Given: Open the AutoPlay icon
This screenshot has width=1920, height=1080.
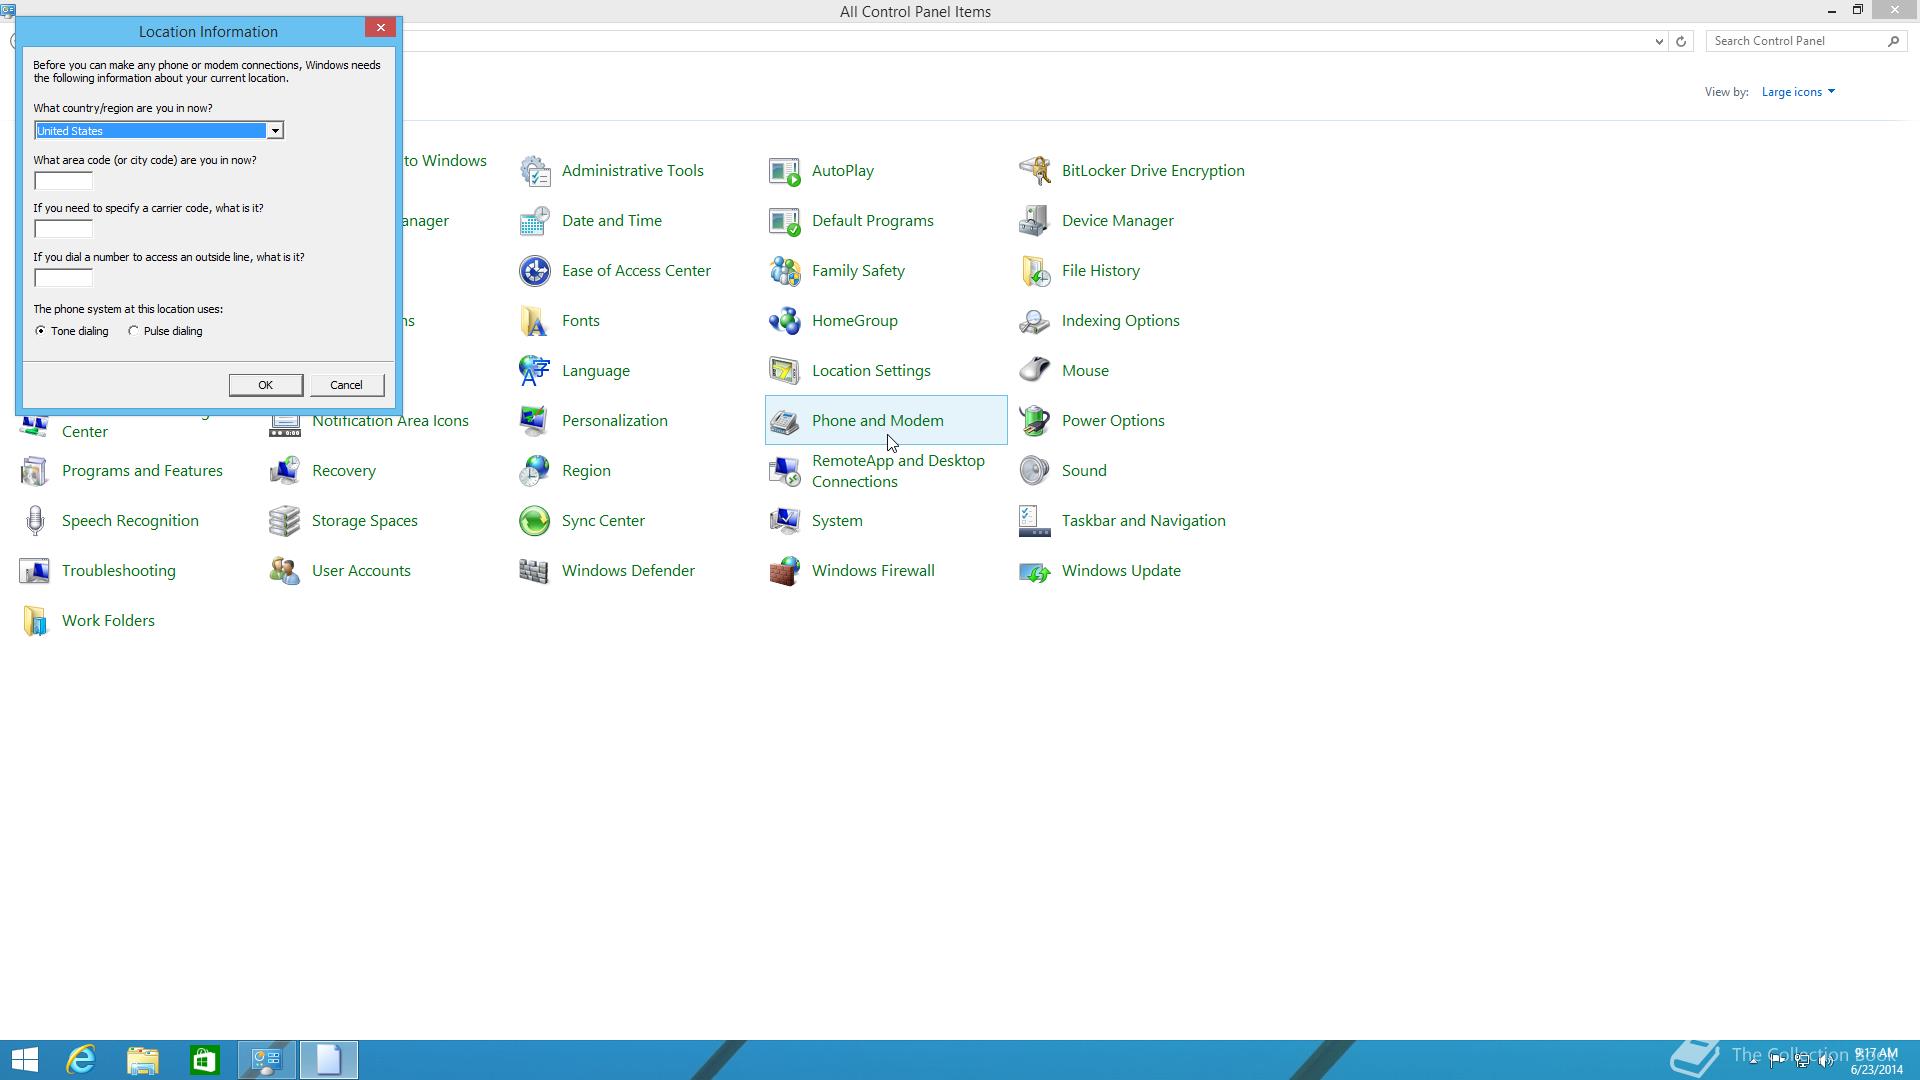Looking at the screenshot, I should tap(785, 171).
